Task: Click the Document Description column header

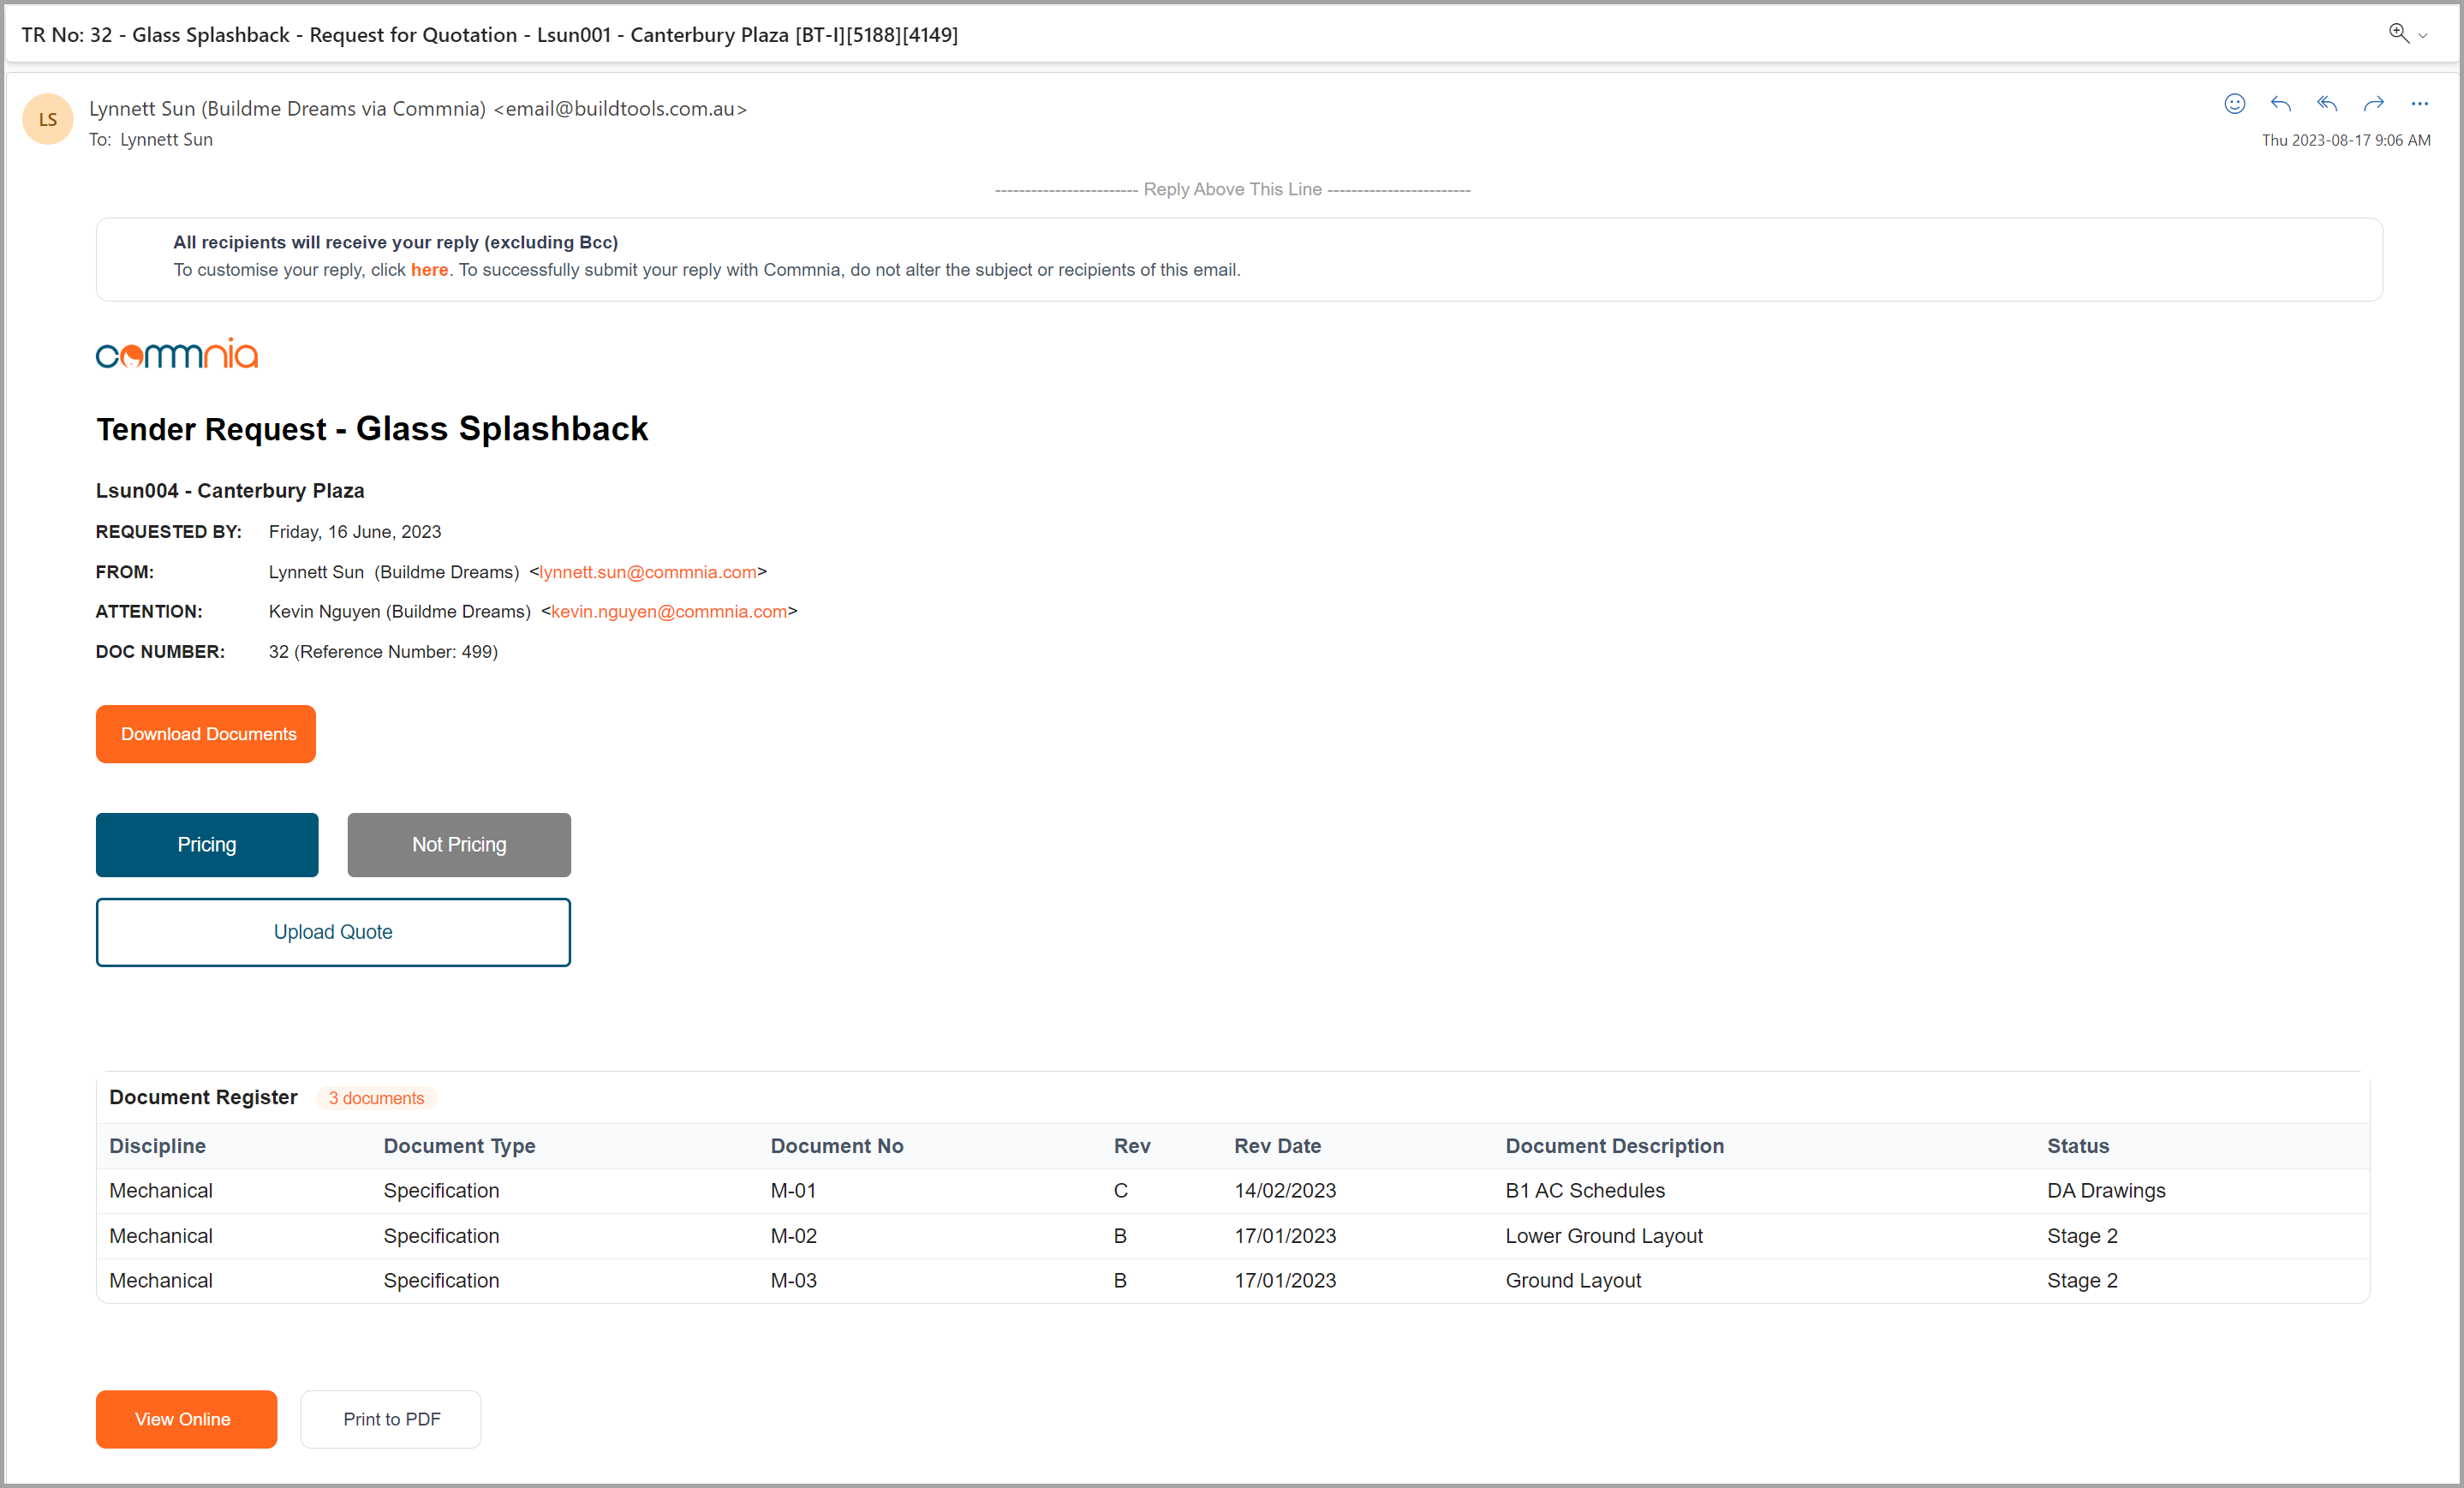Action: point(1615,1146)
